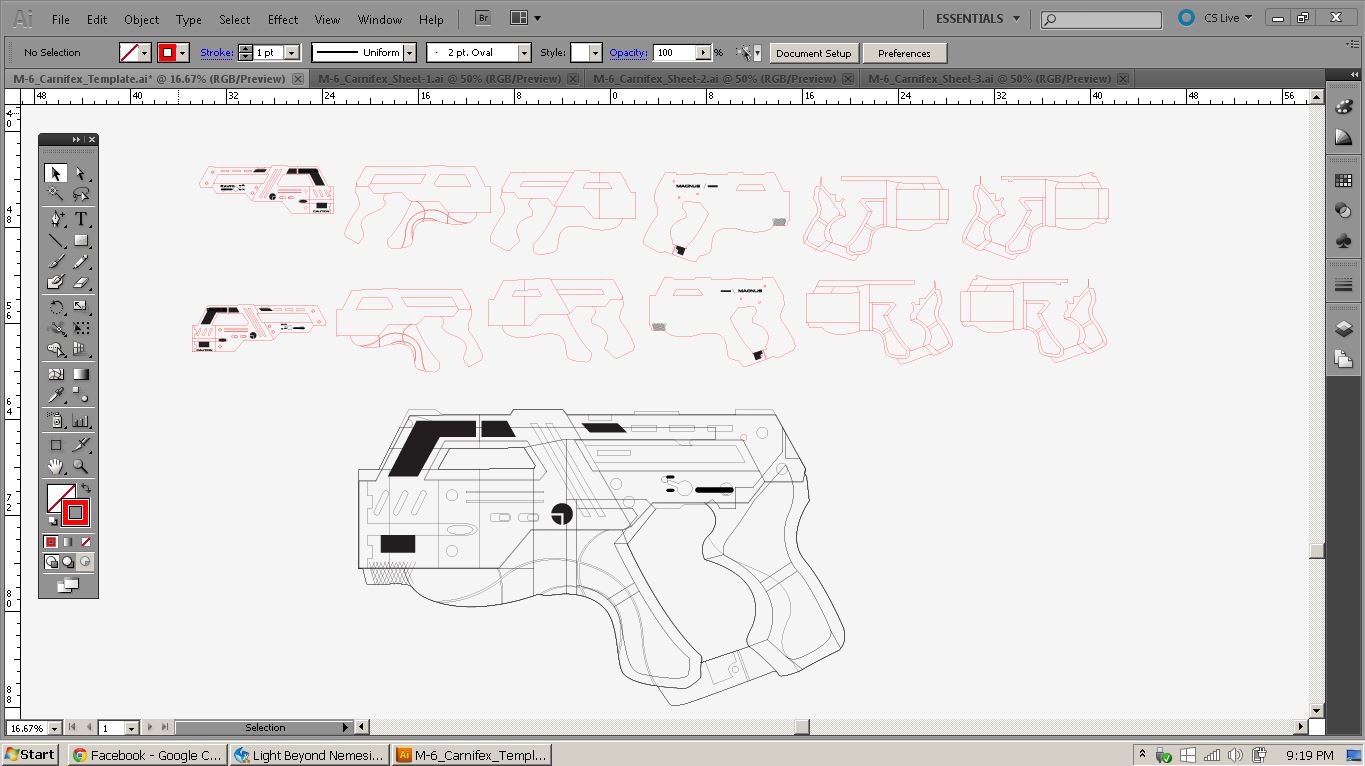Set paint type to Gradient
The image size is (1365, 766).
tap(68, 542)
